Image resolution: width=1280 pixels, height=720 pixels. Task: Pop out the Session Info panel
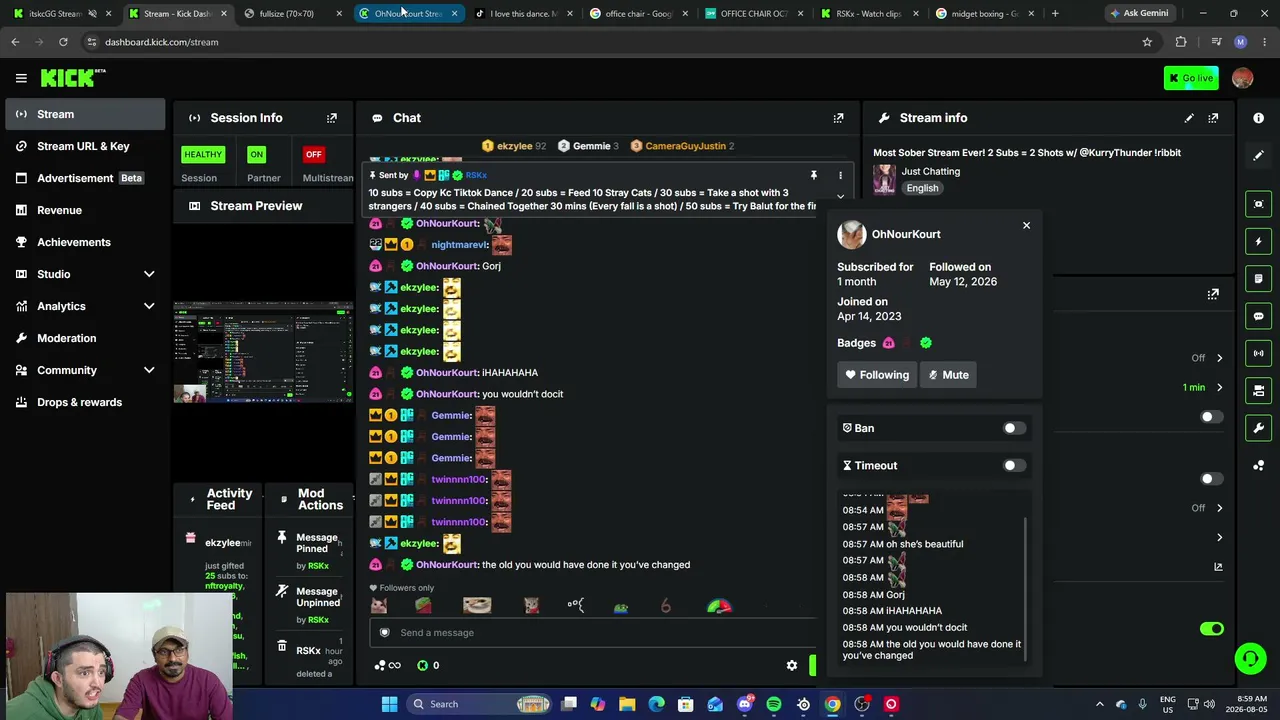[x=332, y=118]
